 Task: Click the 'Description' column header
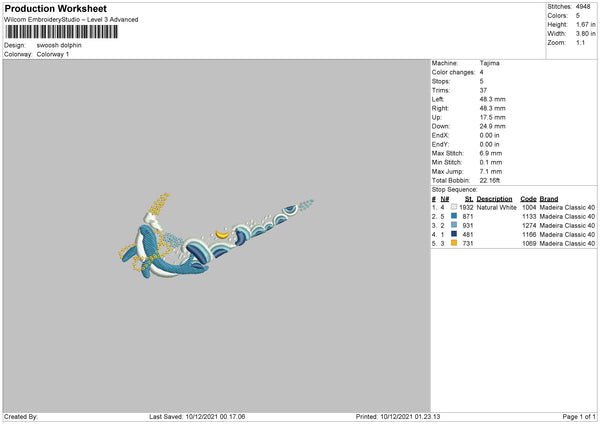[x=494, y=199]
